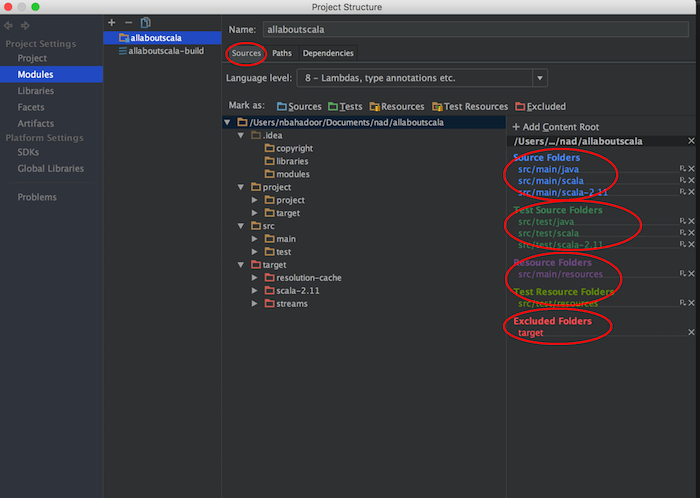The width and height of the screenshot is (700, 498).
Task: Mark folder as Test Resources
Action: pyautogui.click(x=470, y=106)
